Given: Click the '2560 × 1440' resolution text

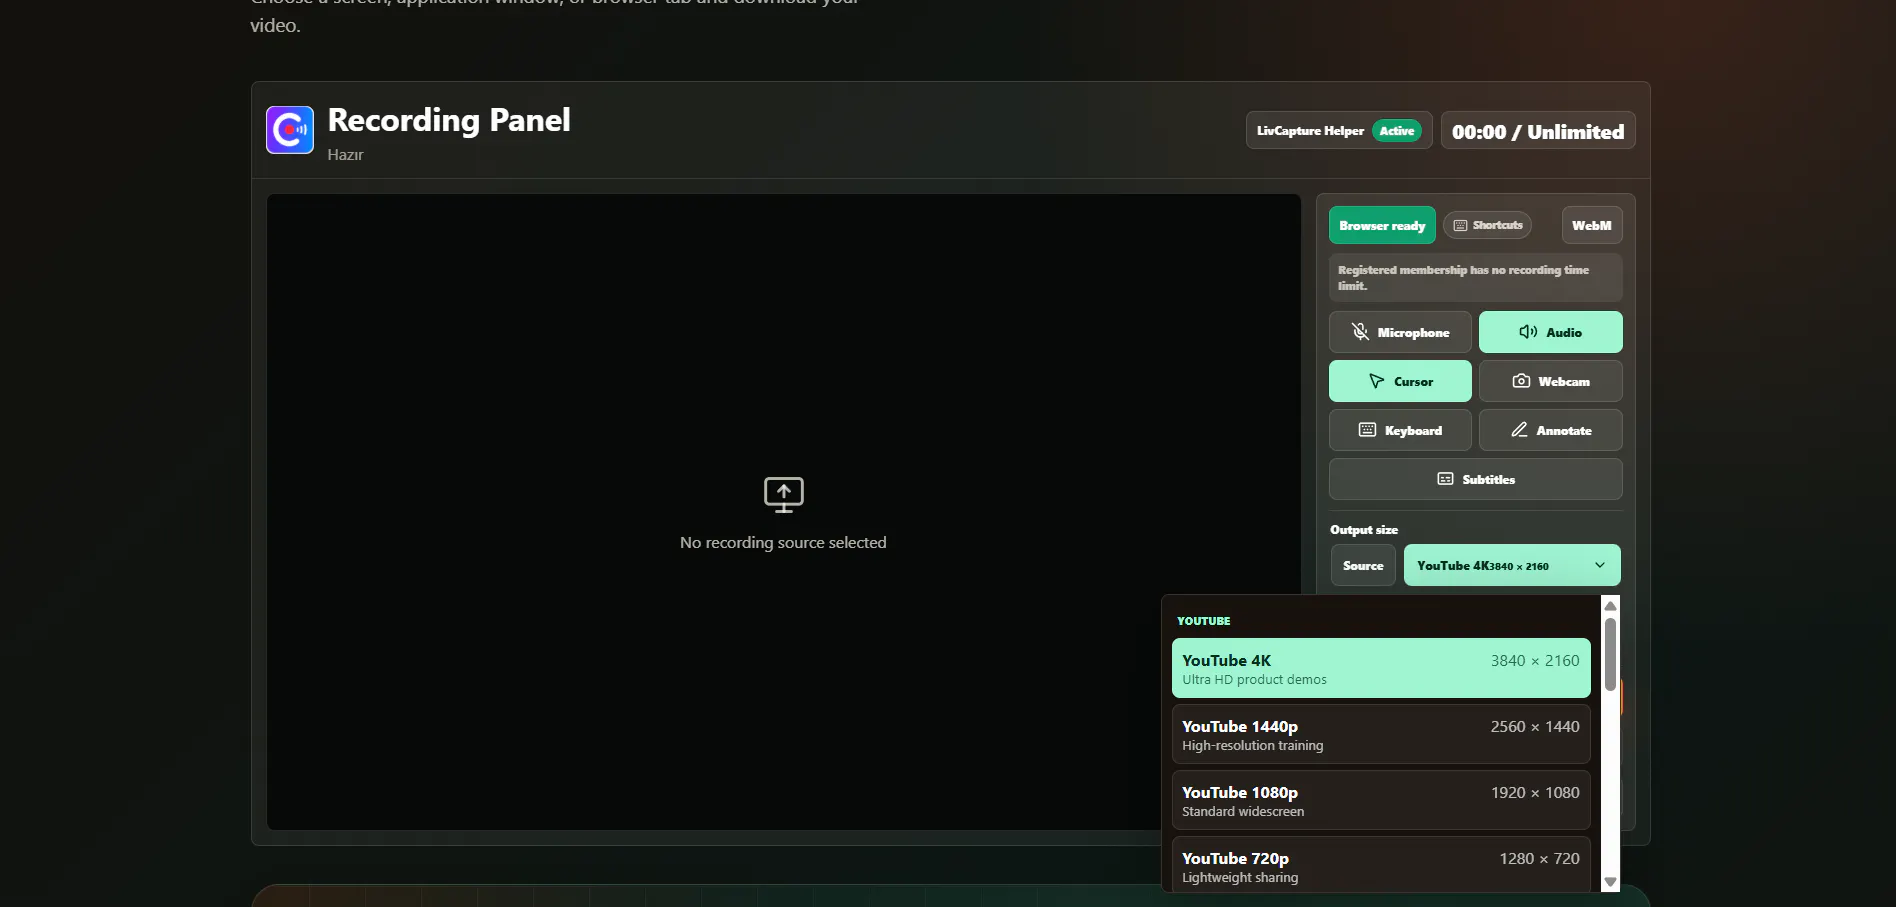Looking at the screenshot, I should point(1535,727).
